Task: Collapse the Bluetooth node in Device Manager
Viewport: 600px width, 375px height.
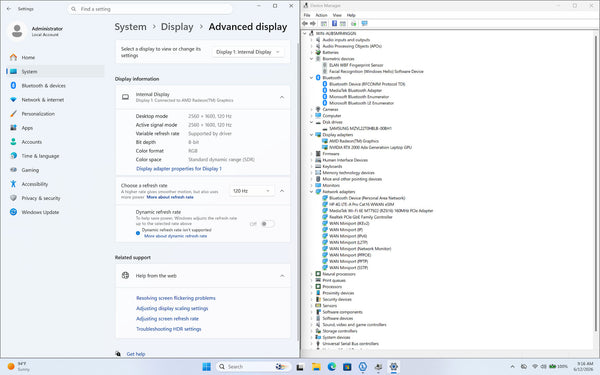Action: pyautogui.click(x=311, y=78)
